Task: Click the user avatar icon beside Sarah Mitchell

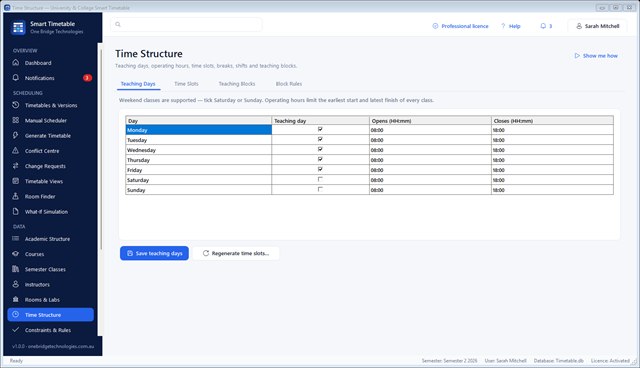Action: pos(579,26)
